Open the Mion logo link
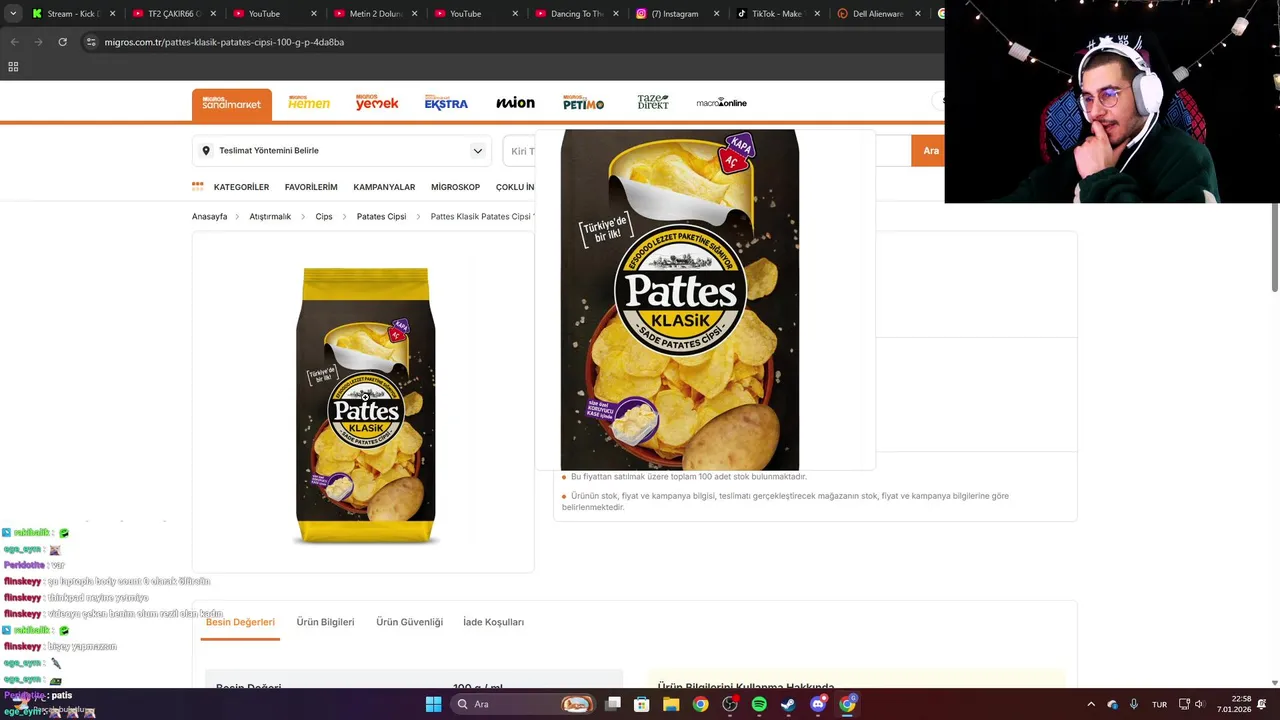Screen dimensions: 1280x720 (x=515, y=103)
